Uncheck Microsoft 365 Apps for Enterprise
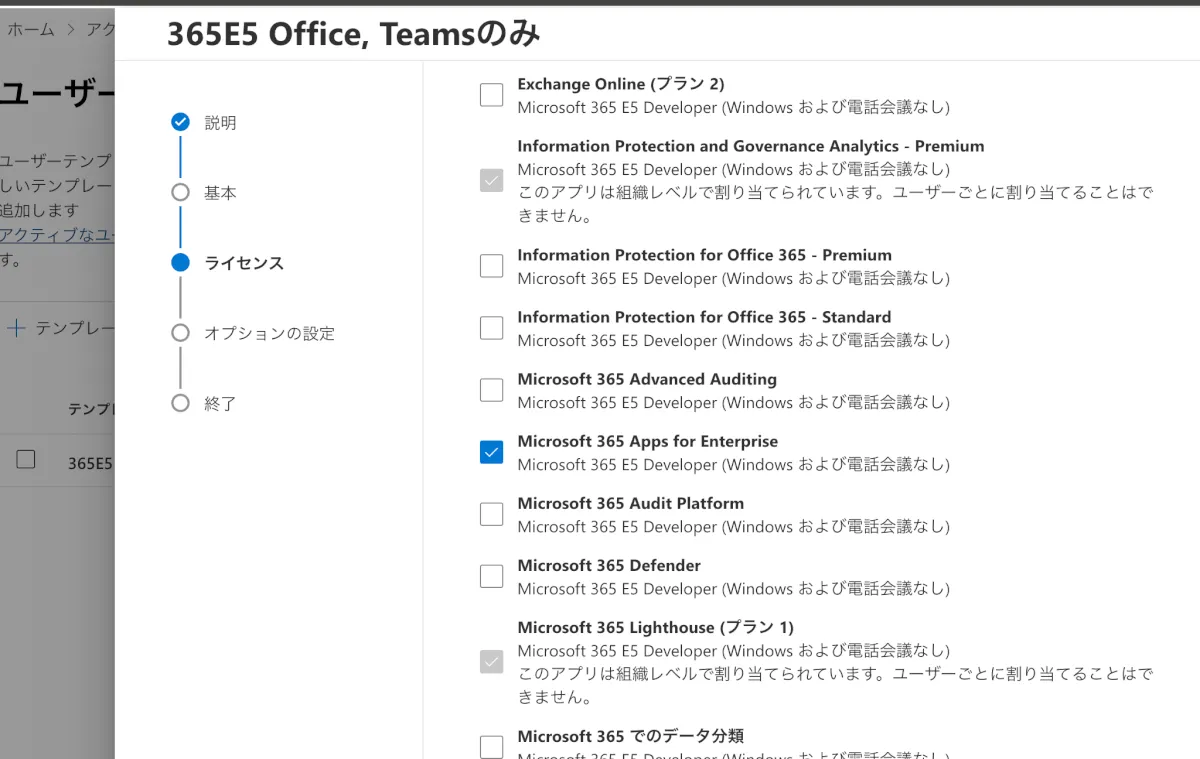This screenshot has width=1200, height=759. [x=491, y=452]
